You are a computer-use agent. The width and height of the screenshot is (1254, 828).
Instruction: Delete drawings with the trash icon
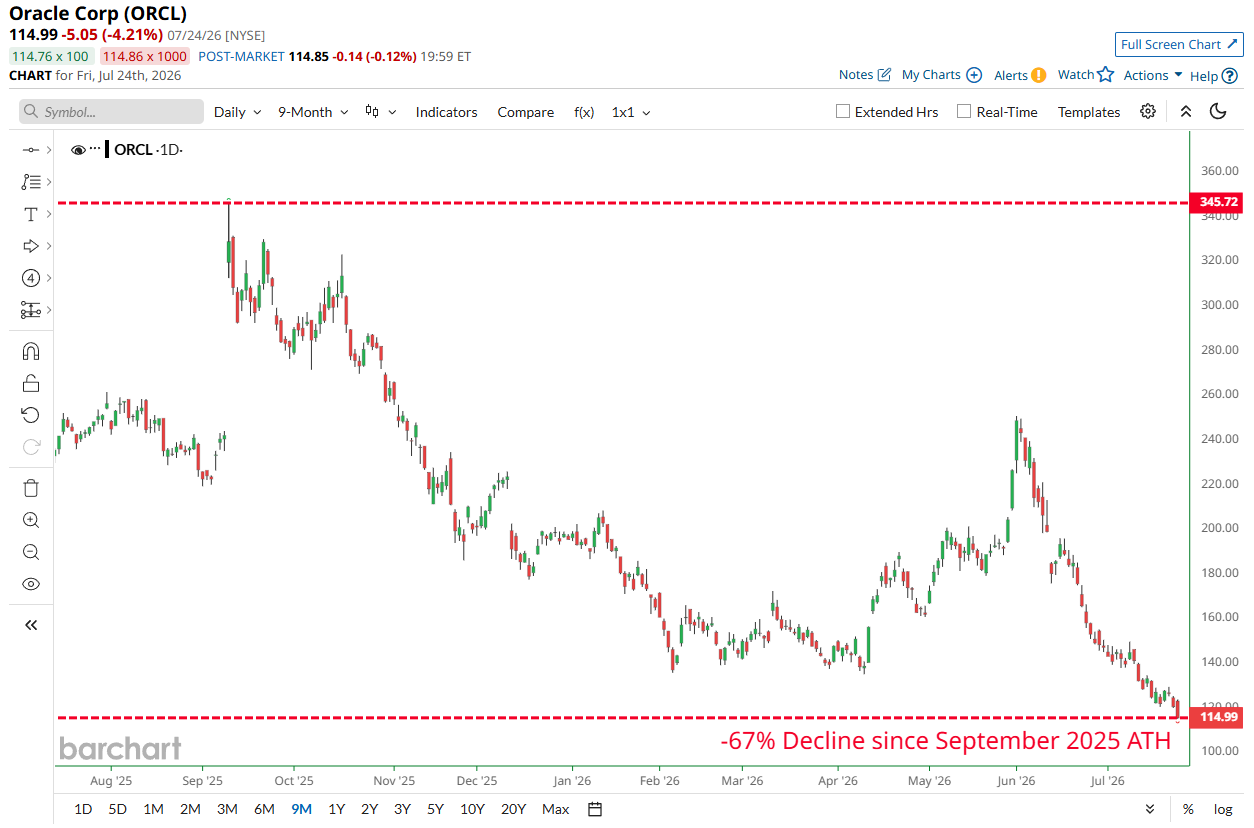click(x=31, y=488)
